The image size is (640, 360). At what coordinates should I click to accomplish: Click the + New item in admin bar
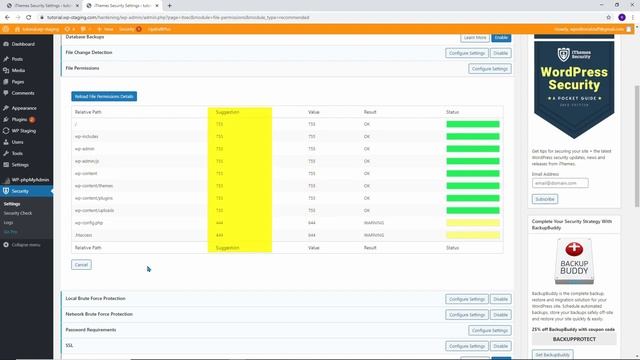click(x=105, y=29)
